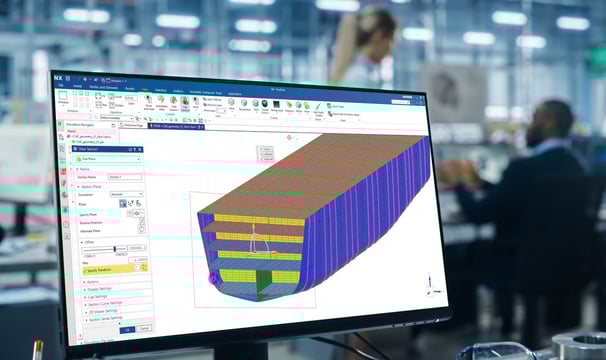The height and width of the screenshot is (360, 606).
Task: Click the Edit Section ribbon icon
Action: tap(174, 104)
